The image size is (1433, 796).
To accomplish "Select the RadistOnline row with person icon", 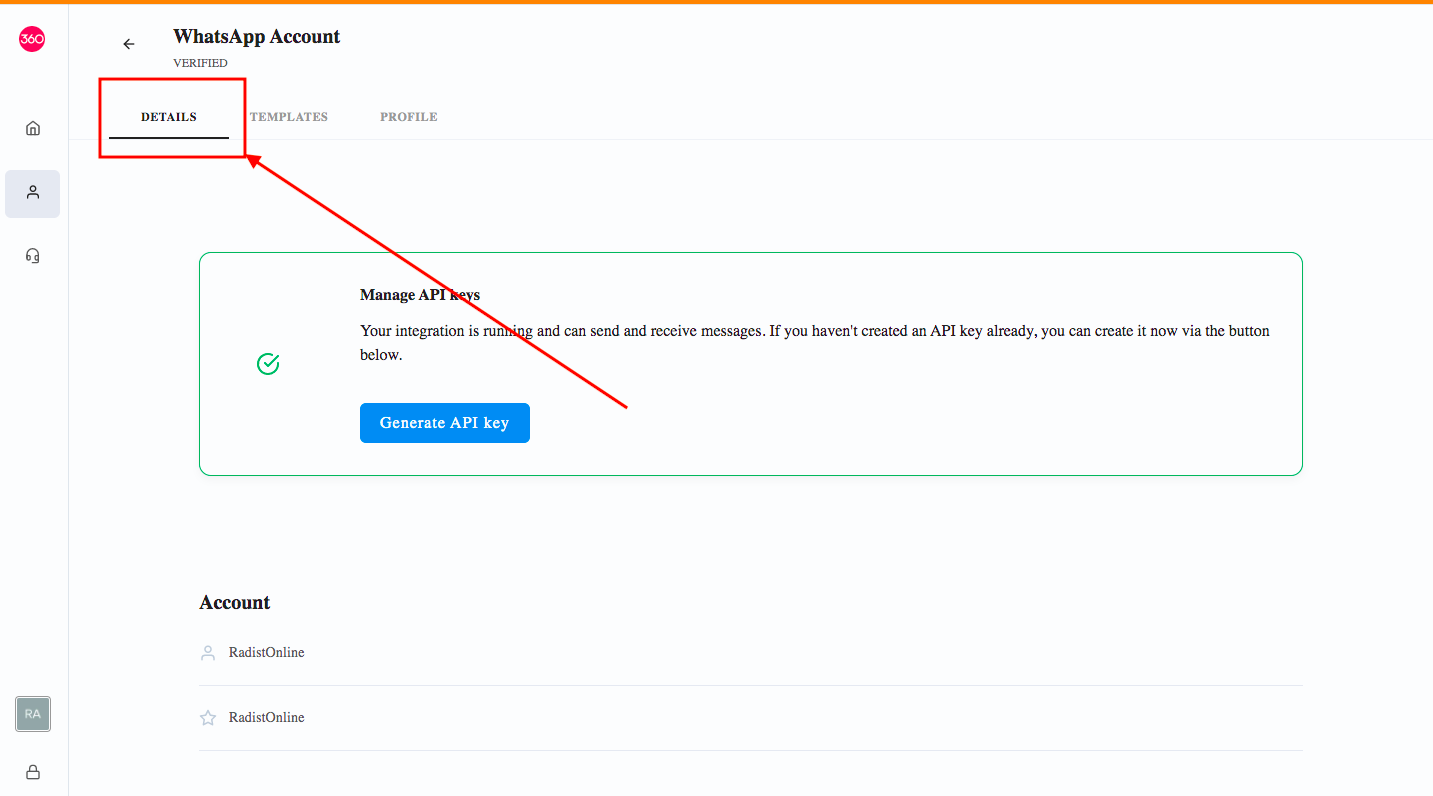I will [x=751, y=653].
